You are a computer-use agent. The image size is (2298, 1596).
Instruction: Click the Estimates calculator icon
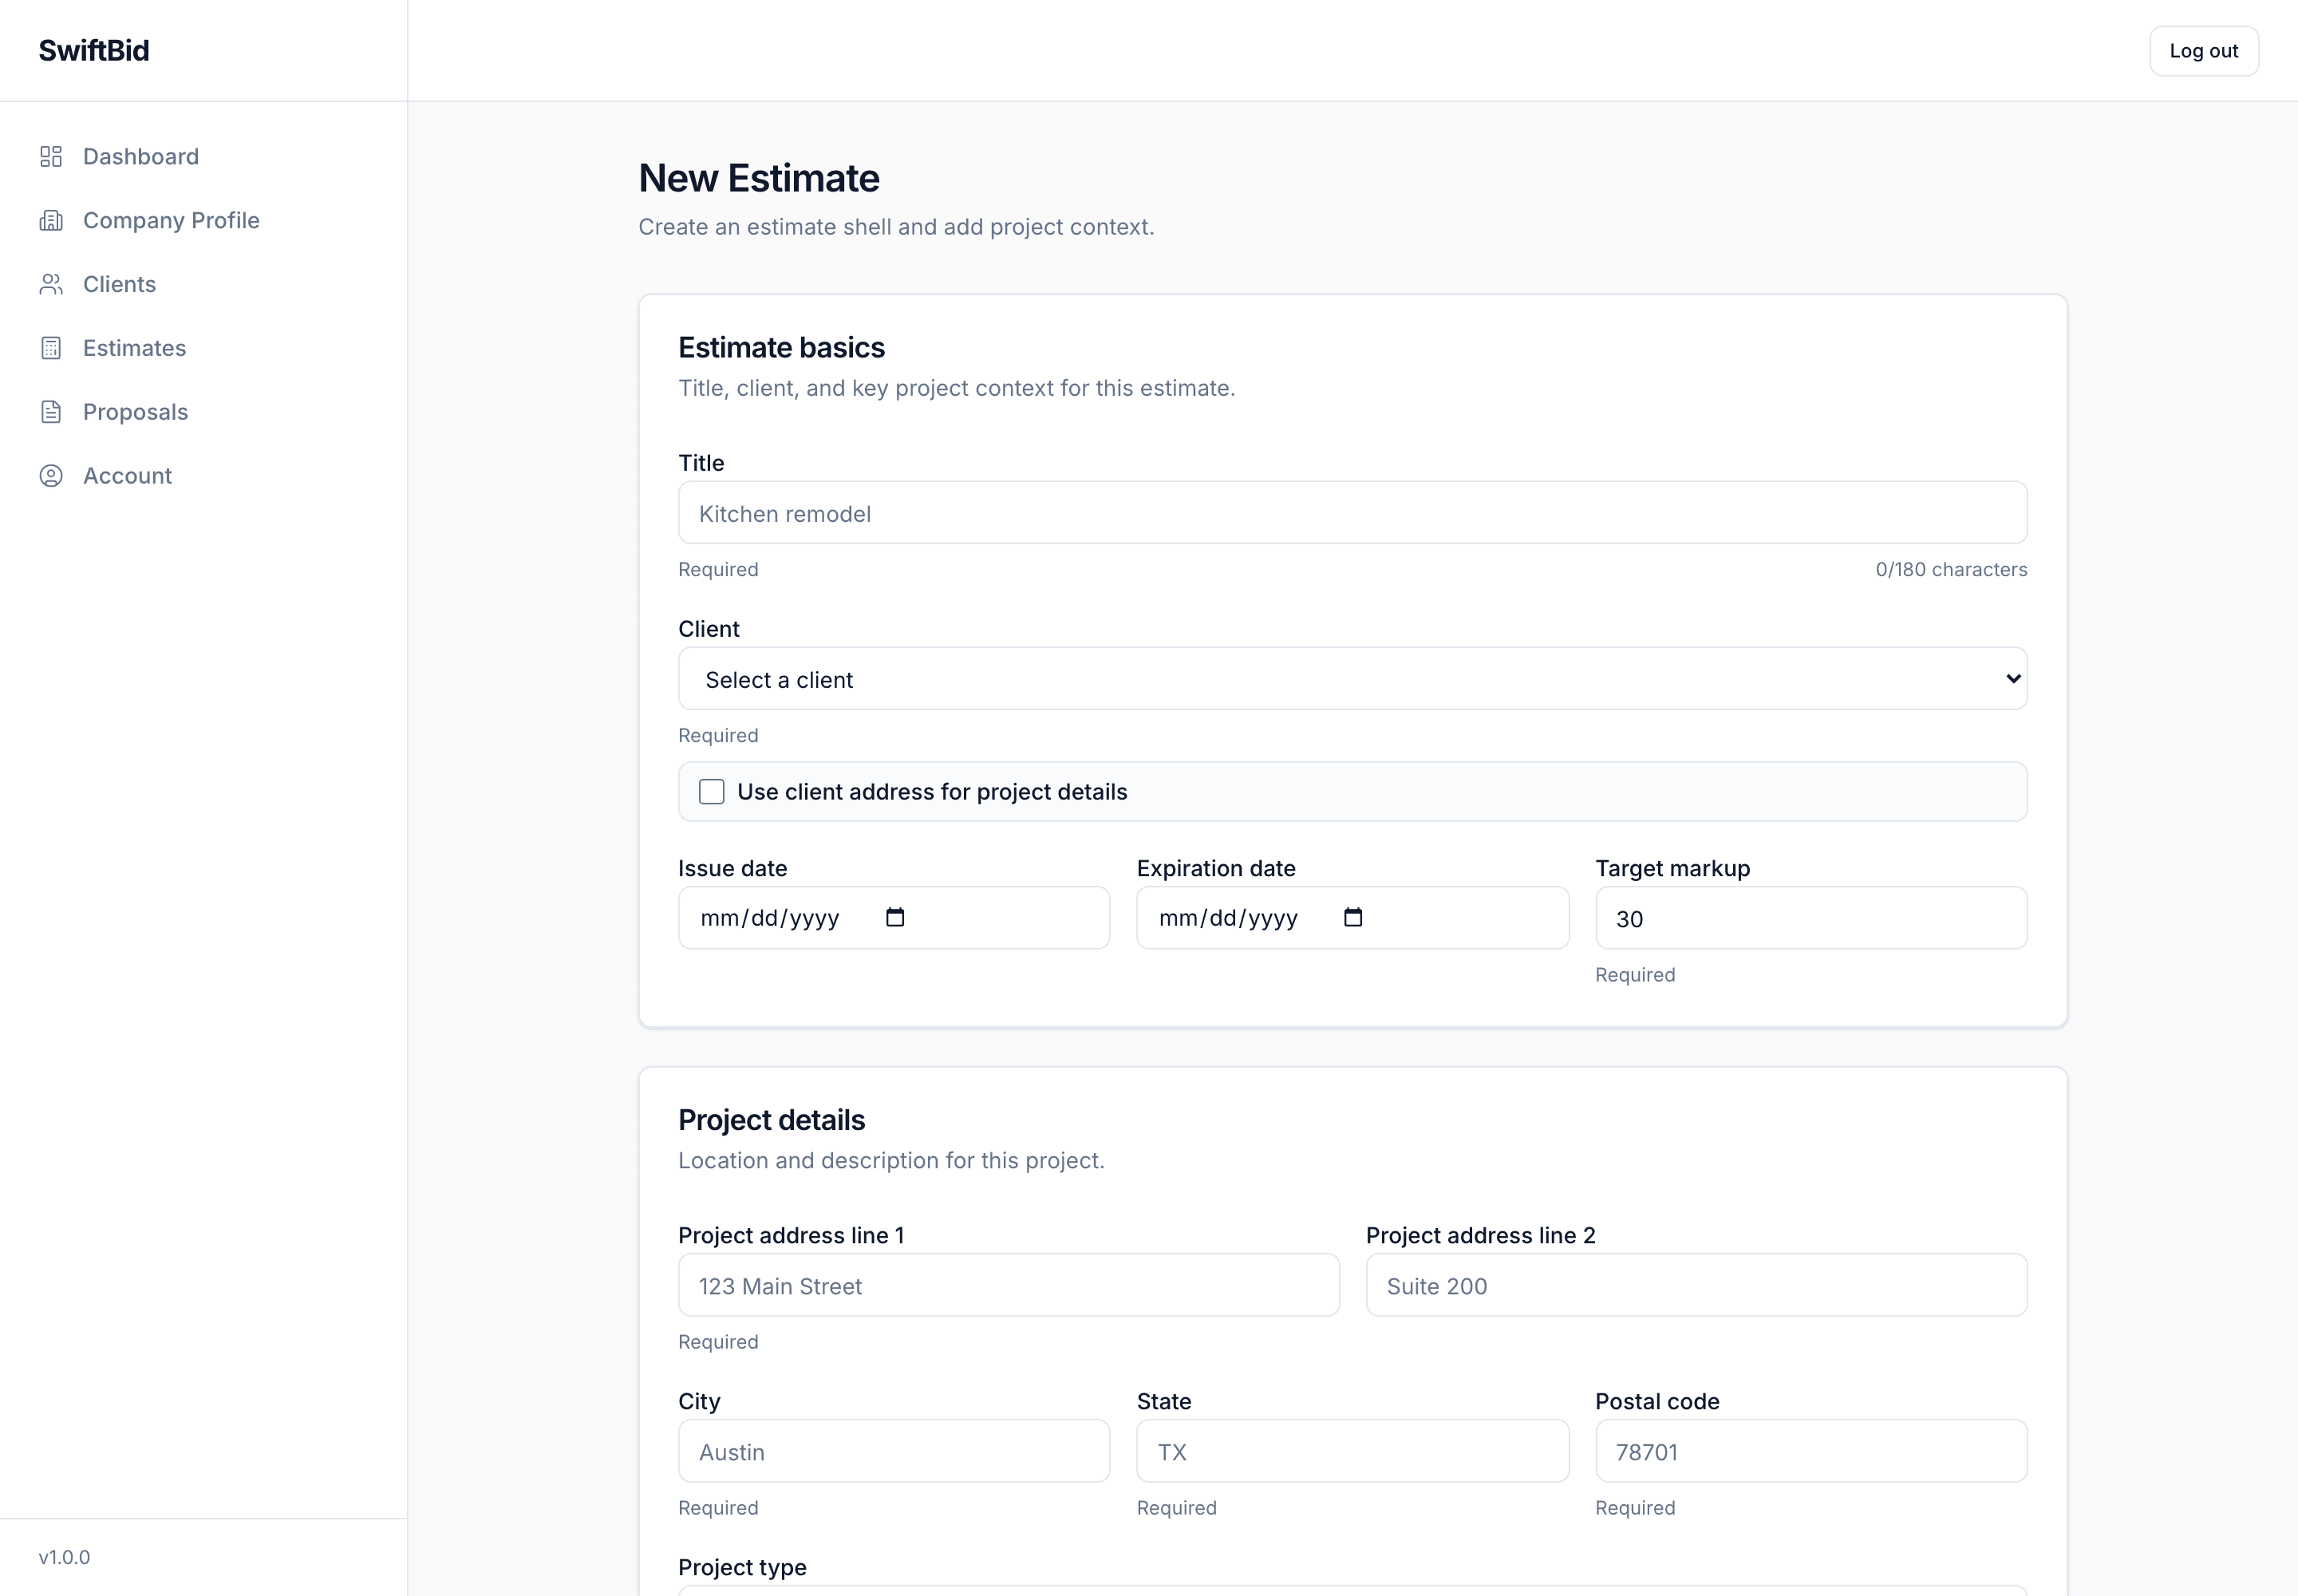coord(51,348)
